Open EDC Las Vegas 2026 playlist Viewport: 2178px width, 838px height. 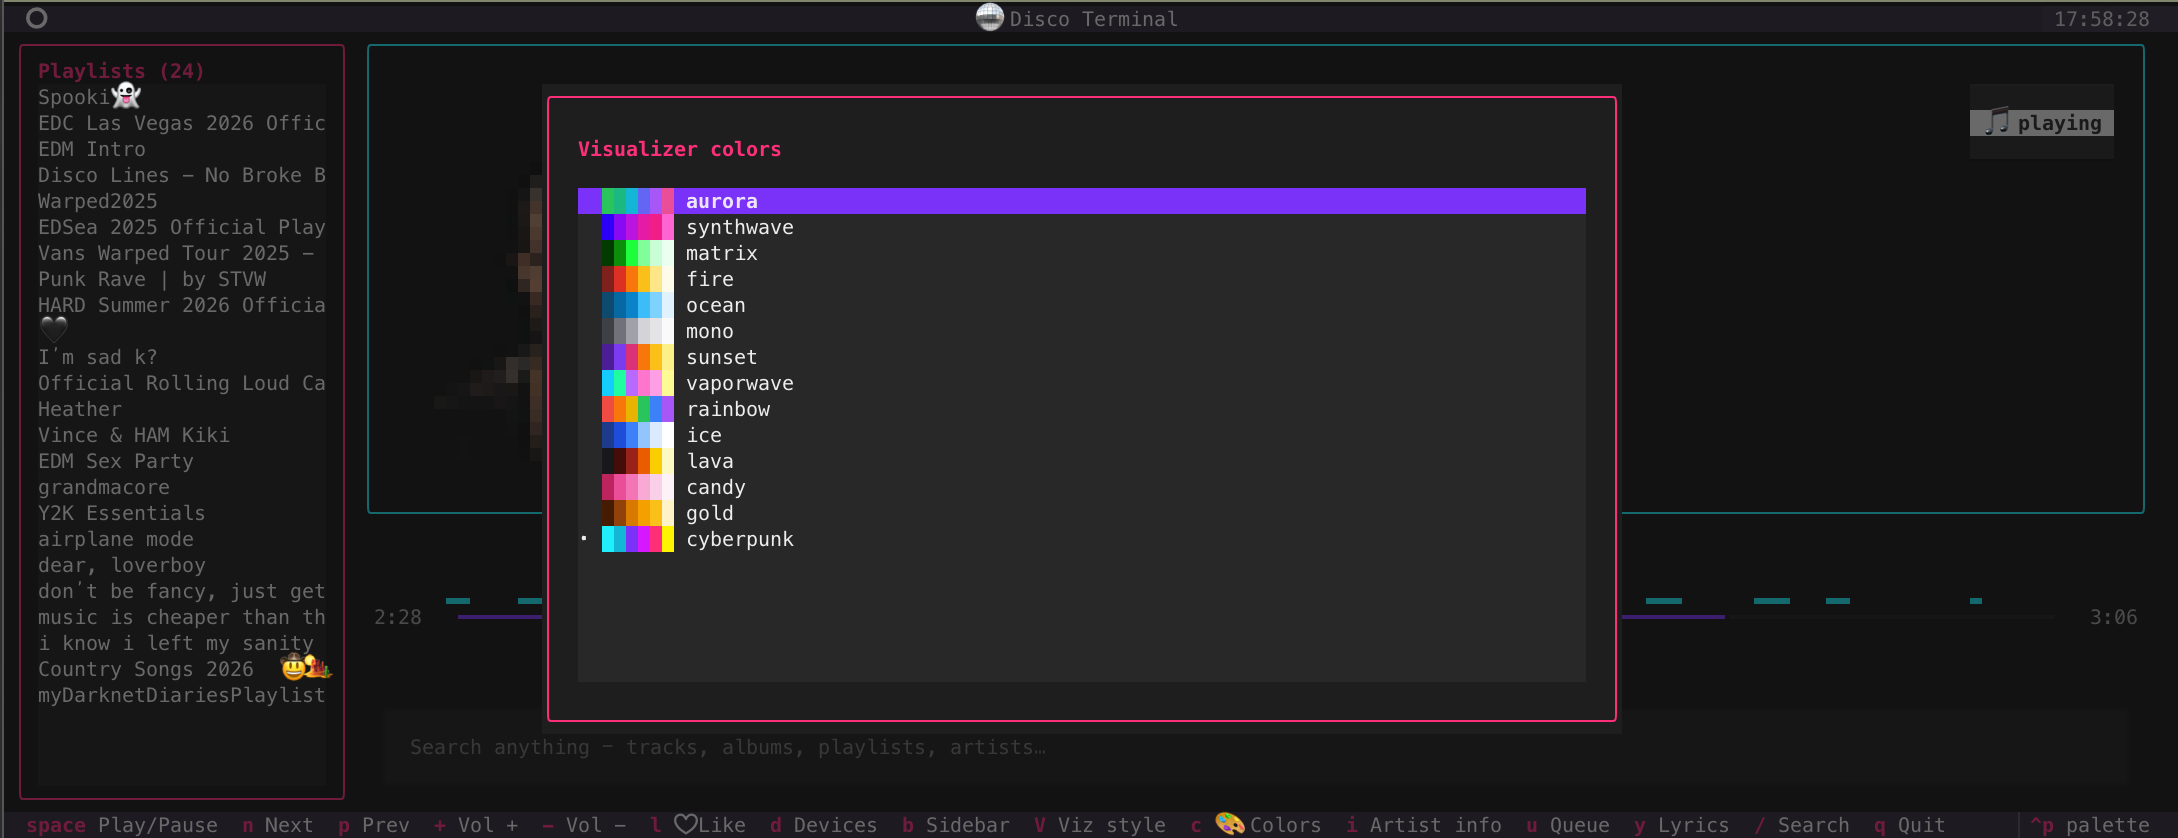[x=182, y=123]
